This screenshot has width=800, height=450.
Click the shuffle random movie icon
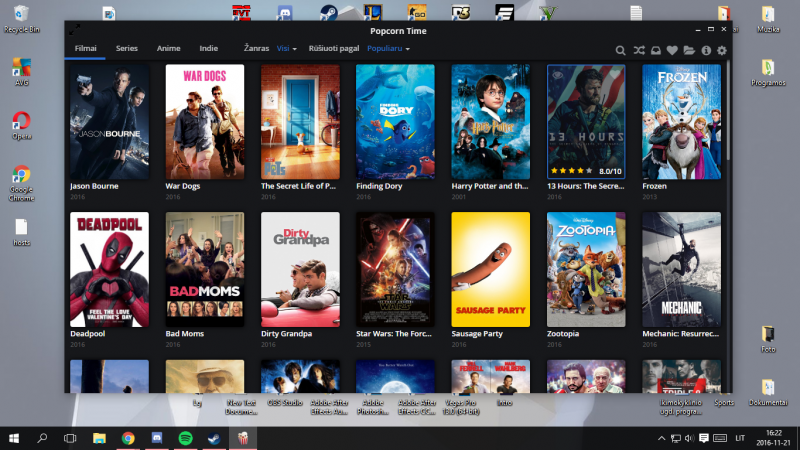pos(638,51)
